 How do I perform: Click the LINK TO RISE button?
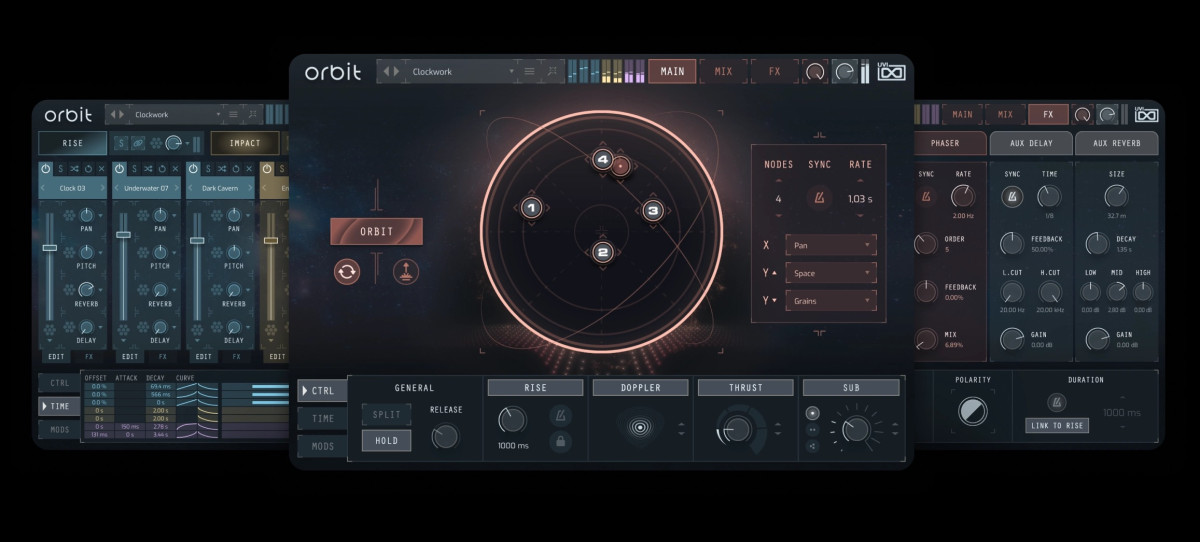pos(1057,425)
